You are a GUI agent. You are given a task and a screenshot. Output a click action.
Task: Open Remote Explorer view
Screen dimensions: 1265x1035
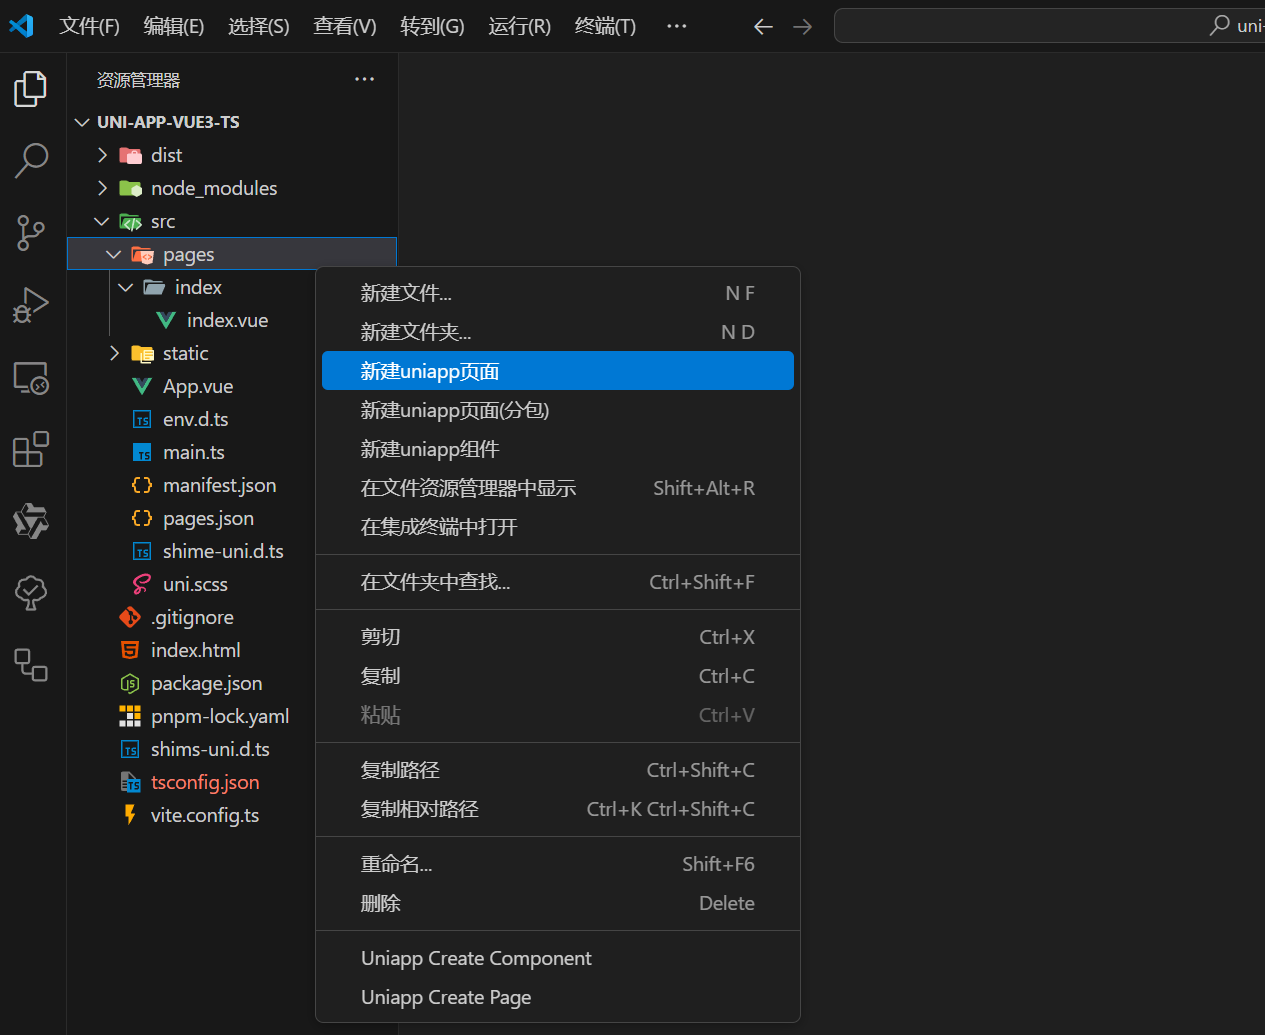tap(31, 377)
